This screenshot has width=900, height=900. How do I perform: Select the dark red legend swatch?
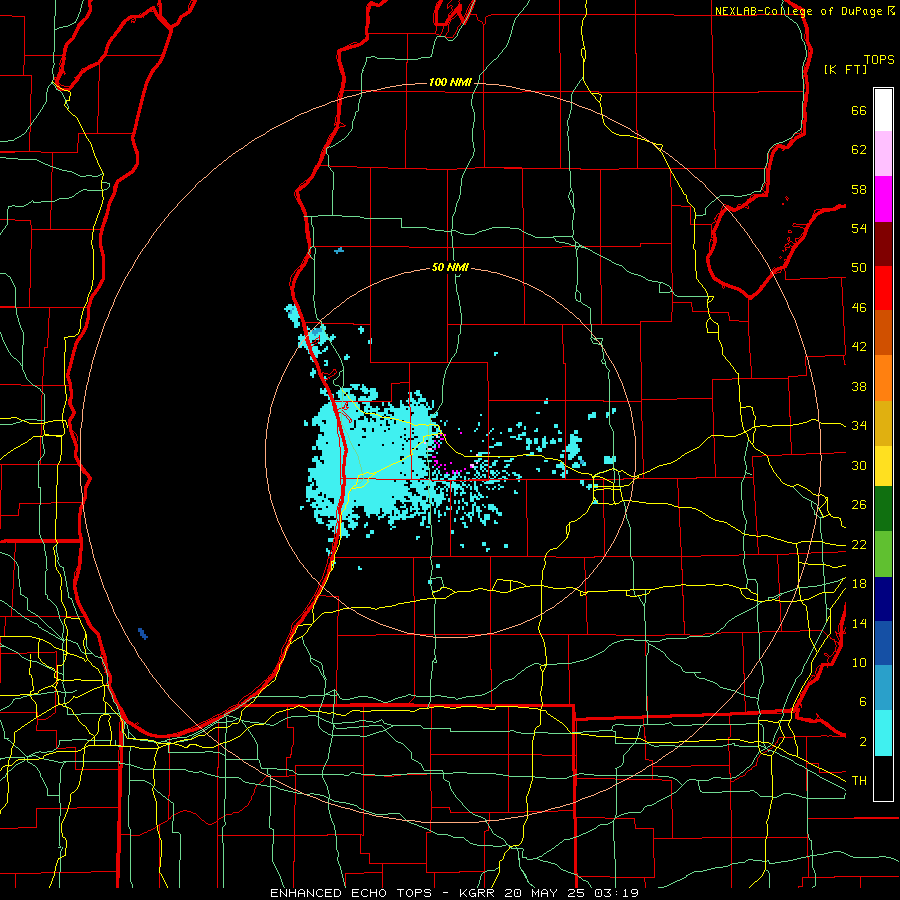883,244
